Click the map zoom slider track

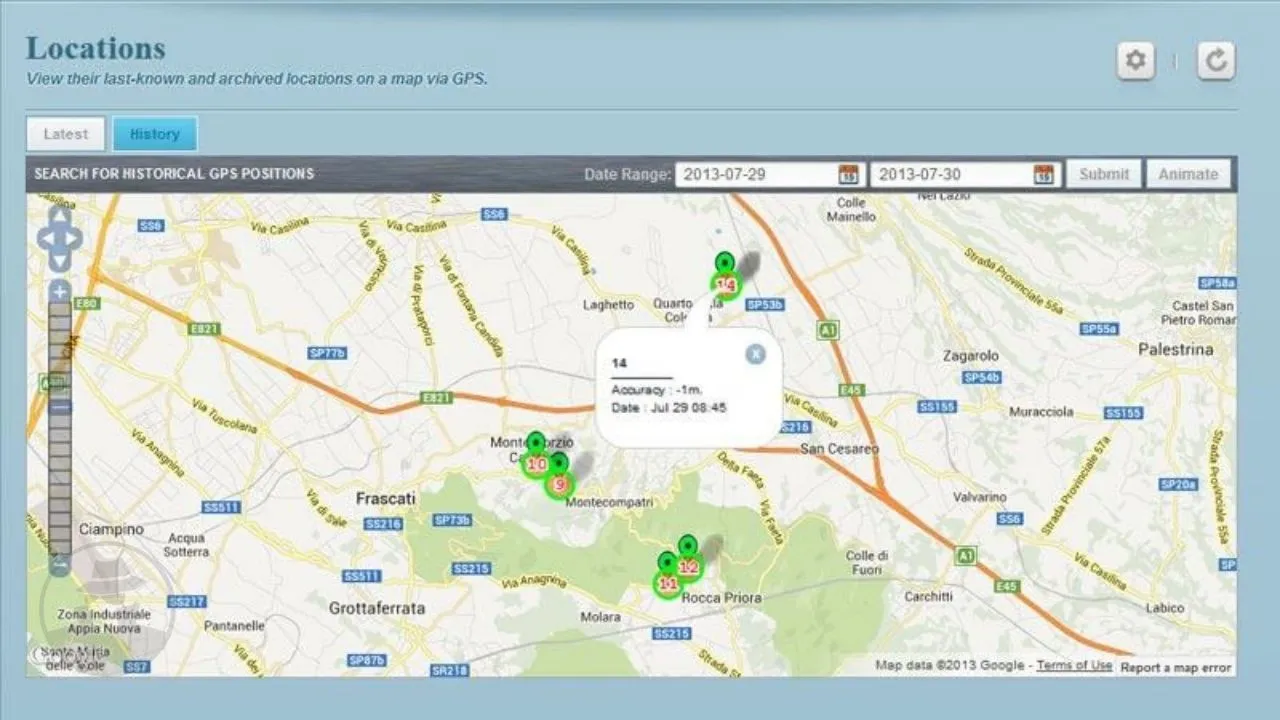(x=60, y=428)
